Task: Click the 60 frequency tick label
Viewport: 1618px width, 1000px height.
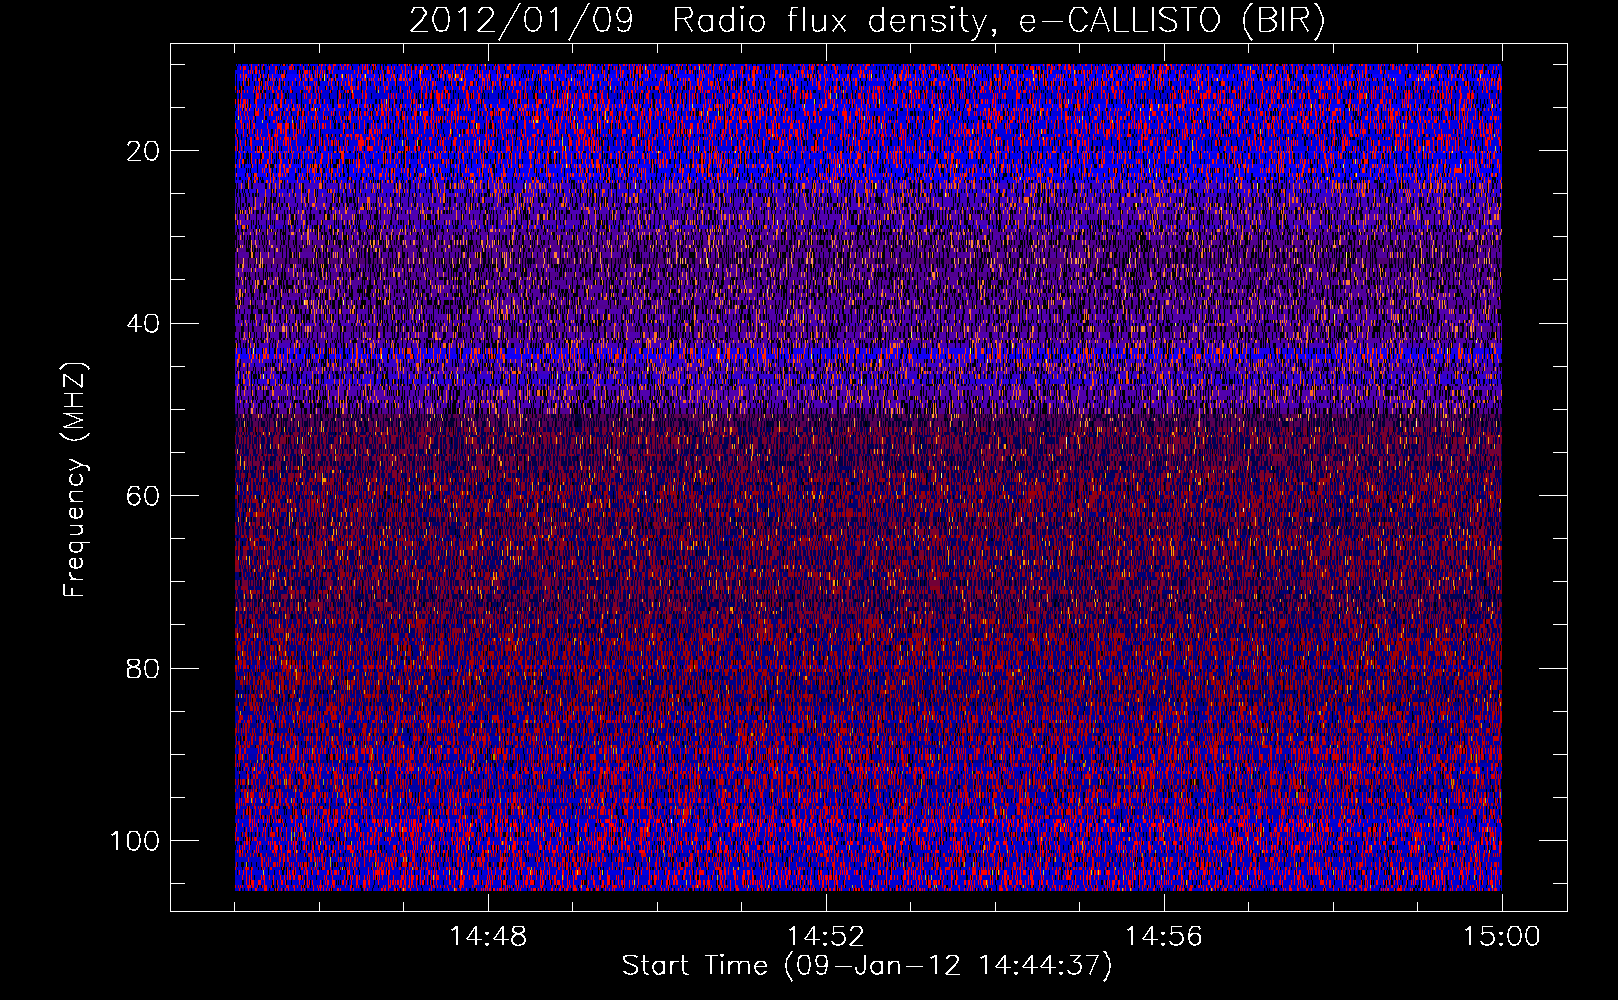Action: [x=144, y=496]
